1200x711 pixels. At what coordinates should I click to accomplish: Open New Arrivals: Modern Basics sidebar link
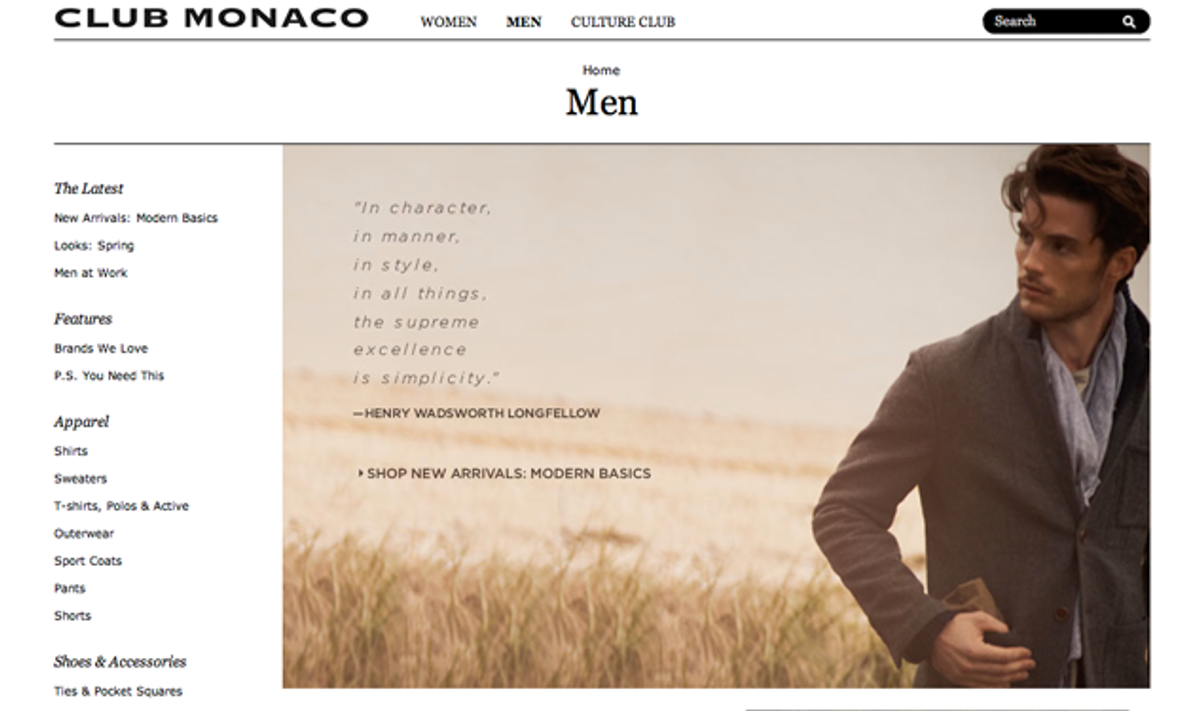point(136,218)
